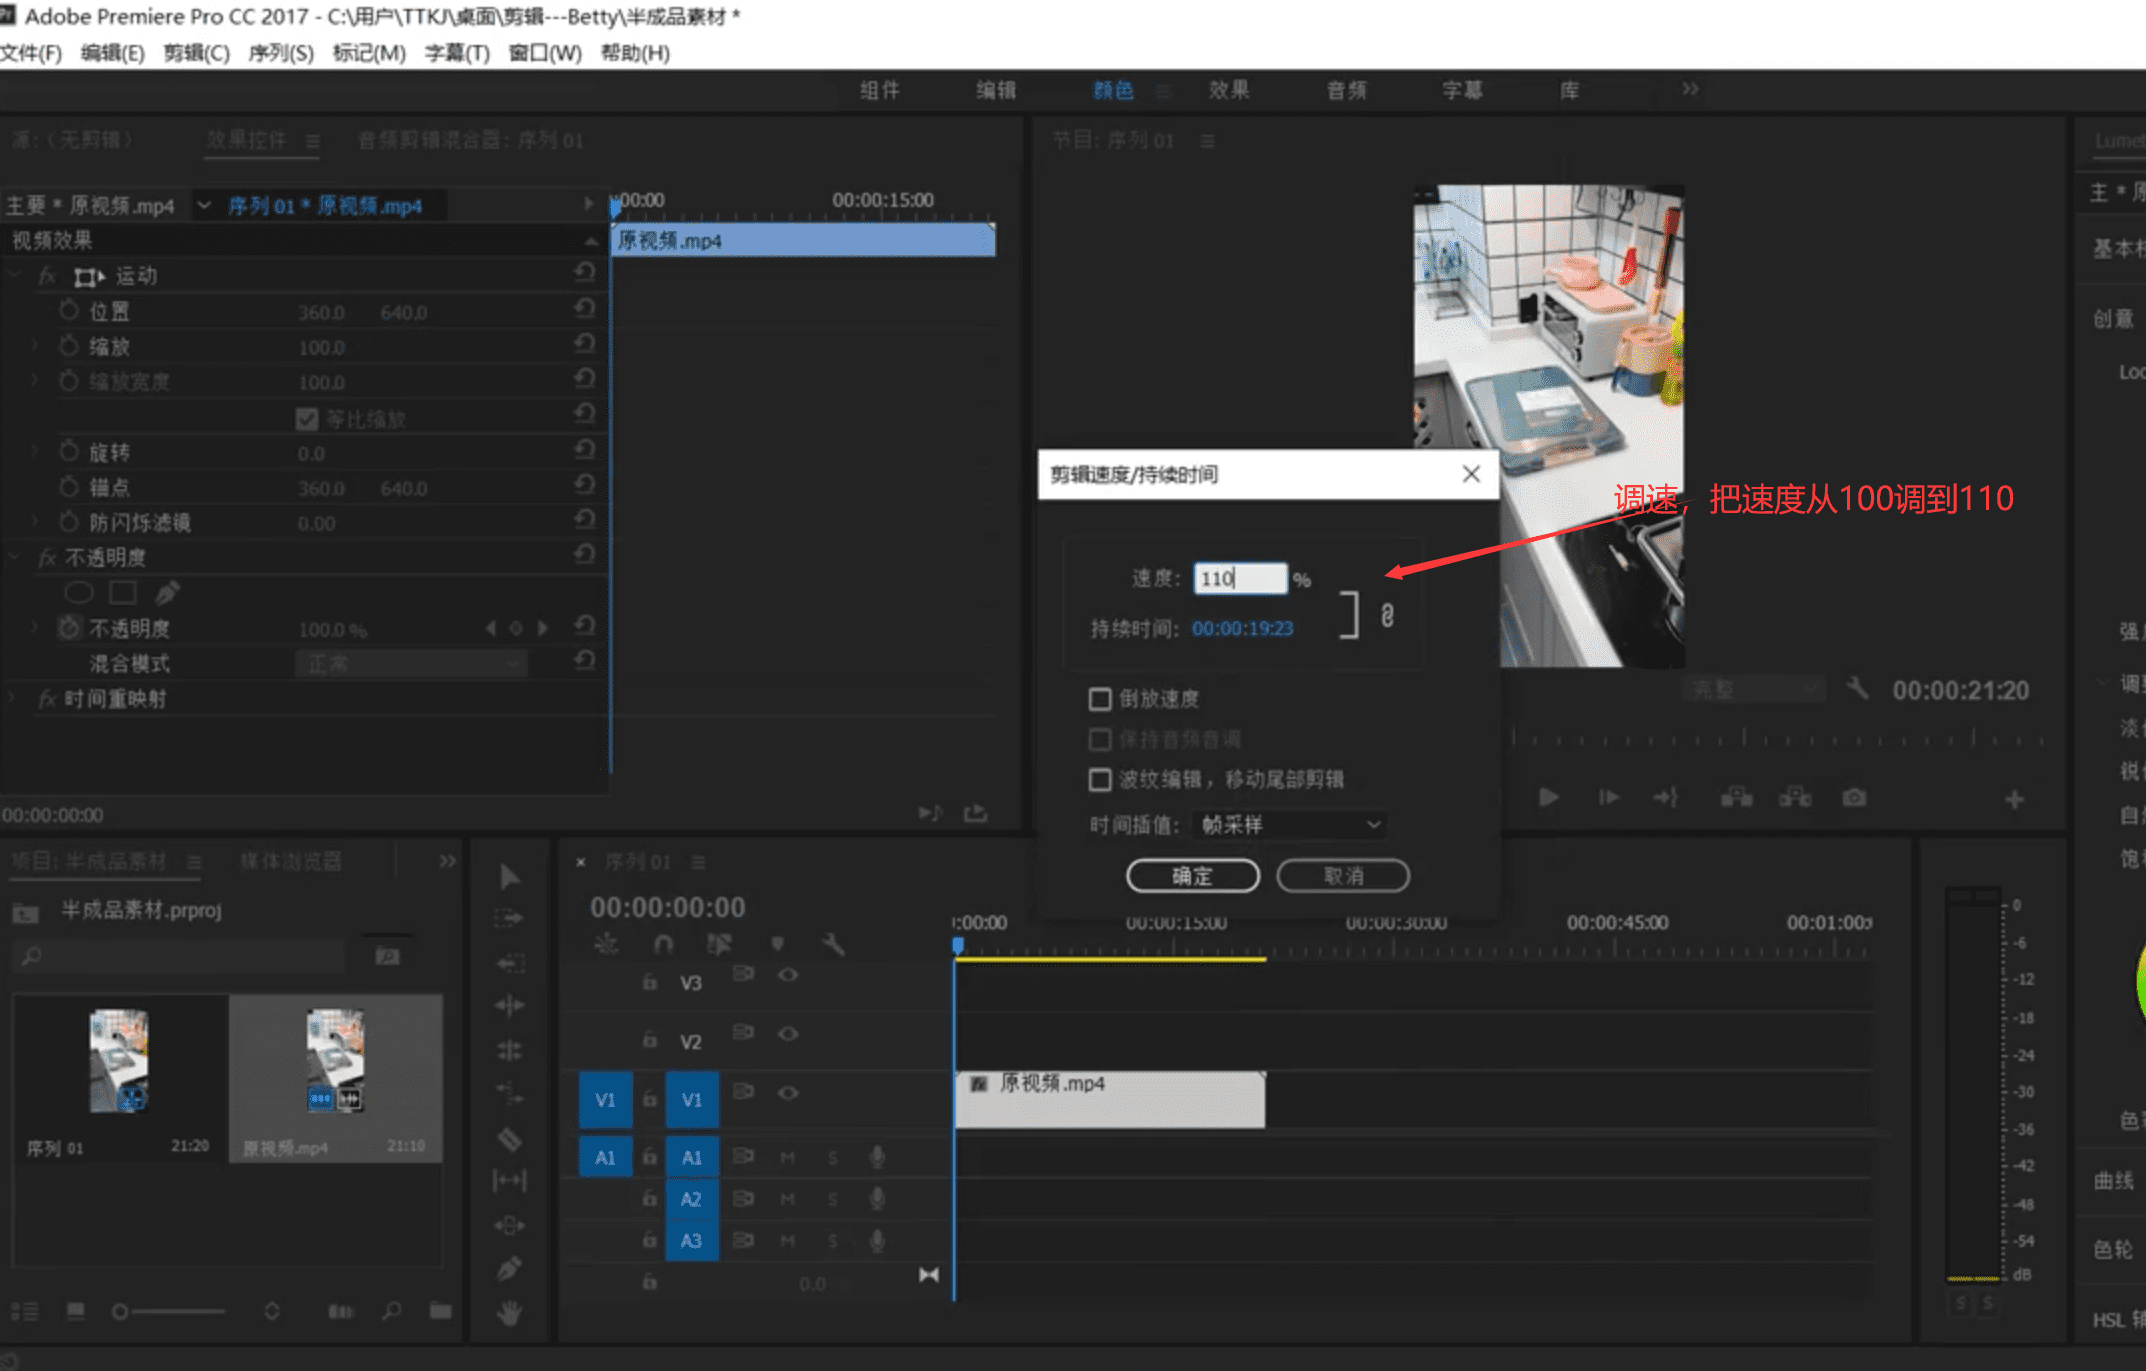Select the Track Select Forward tool
The image size is (2146, 1371).
510,918
